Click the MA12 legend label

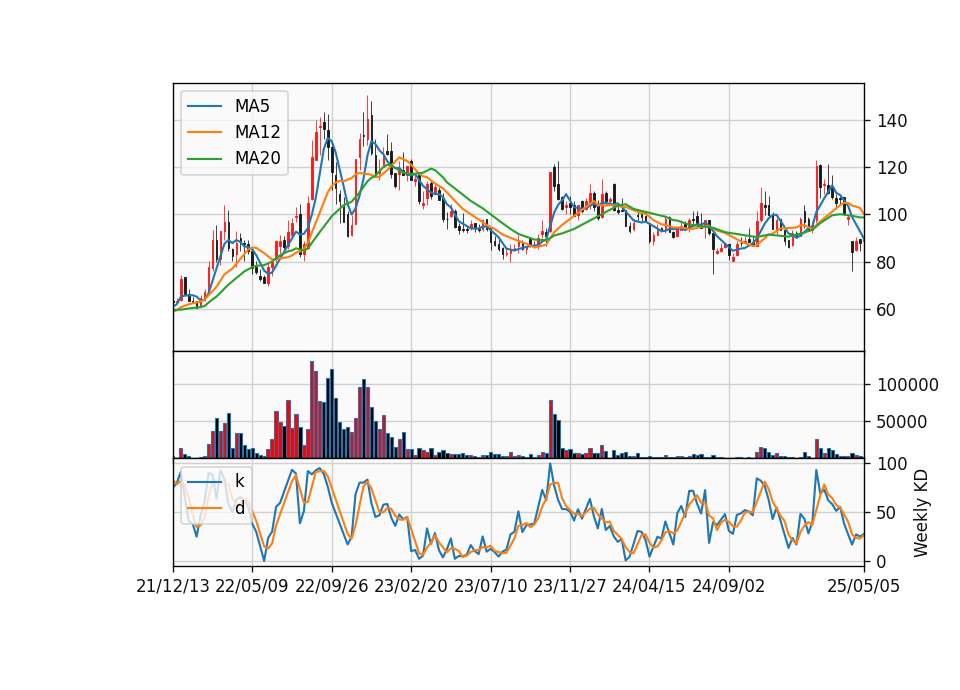point(257,132)
